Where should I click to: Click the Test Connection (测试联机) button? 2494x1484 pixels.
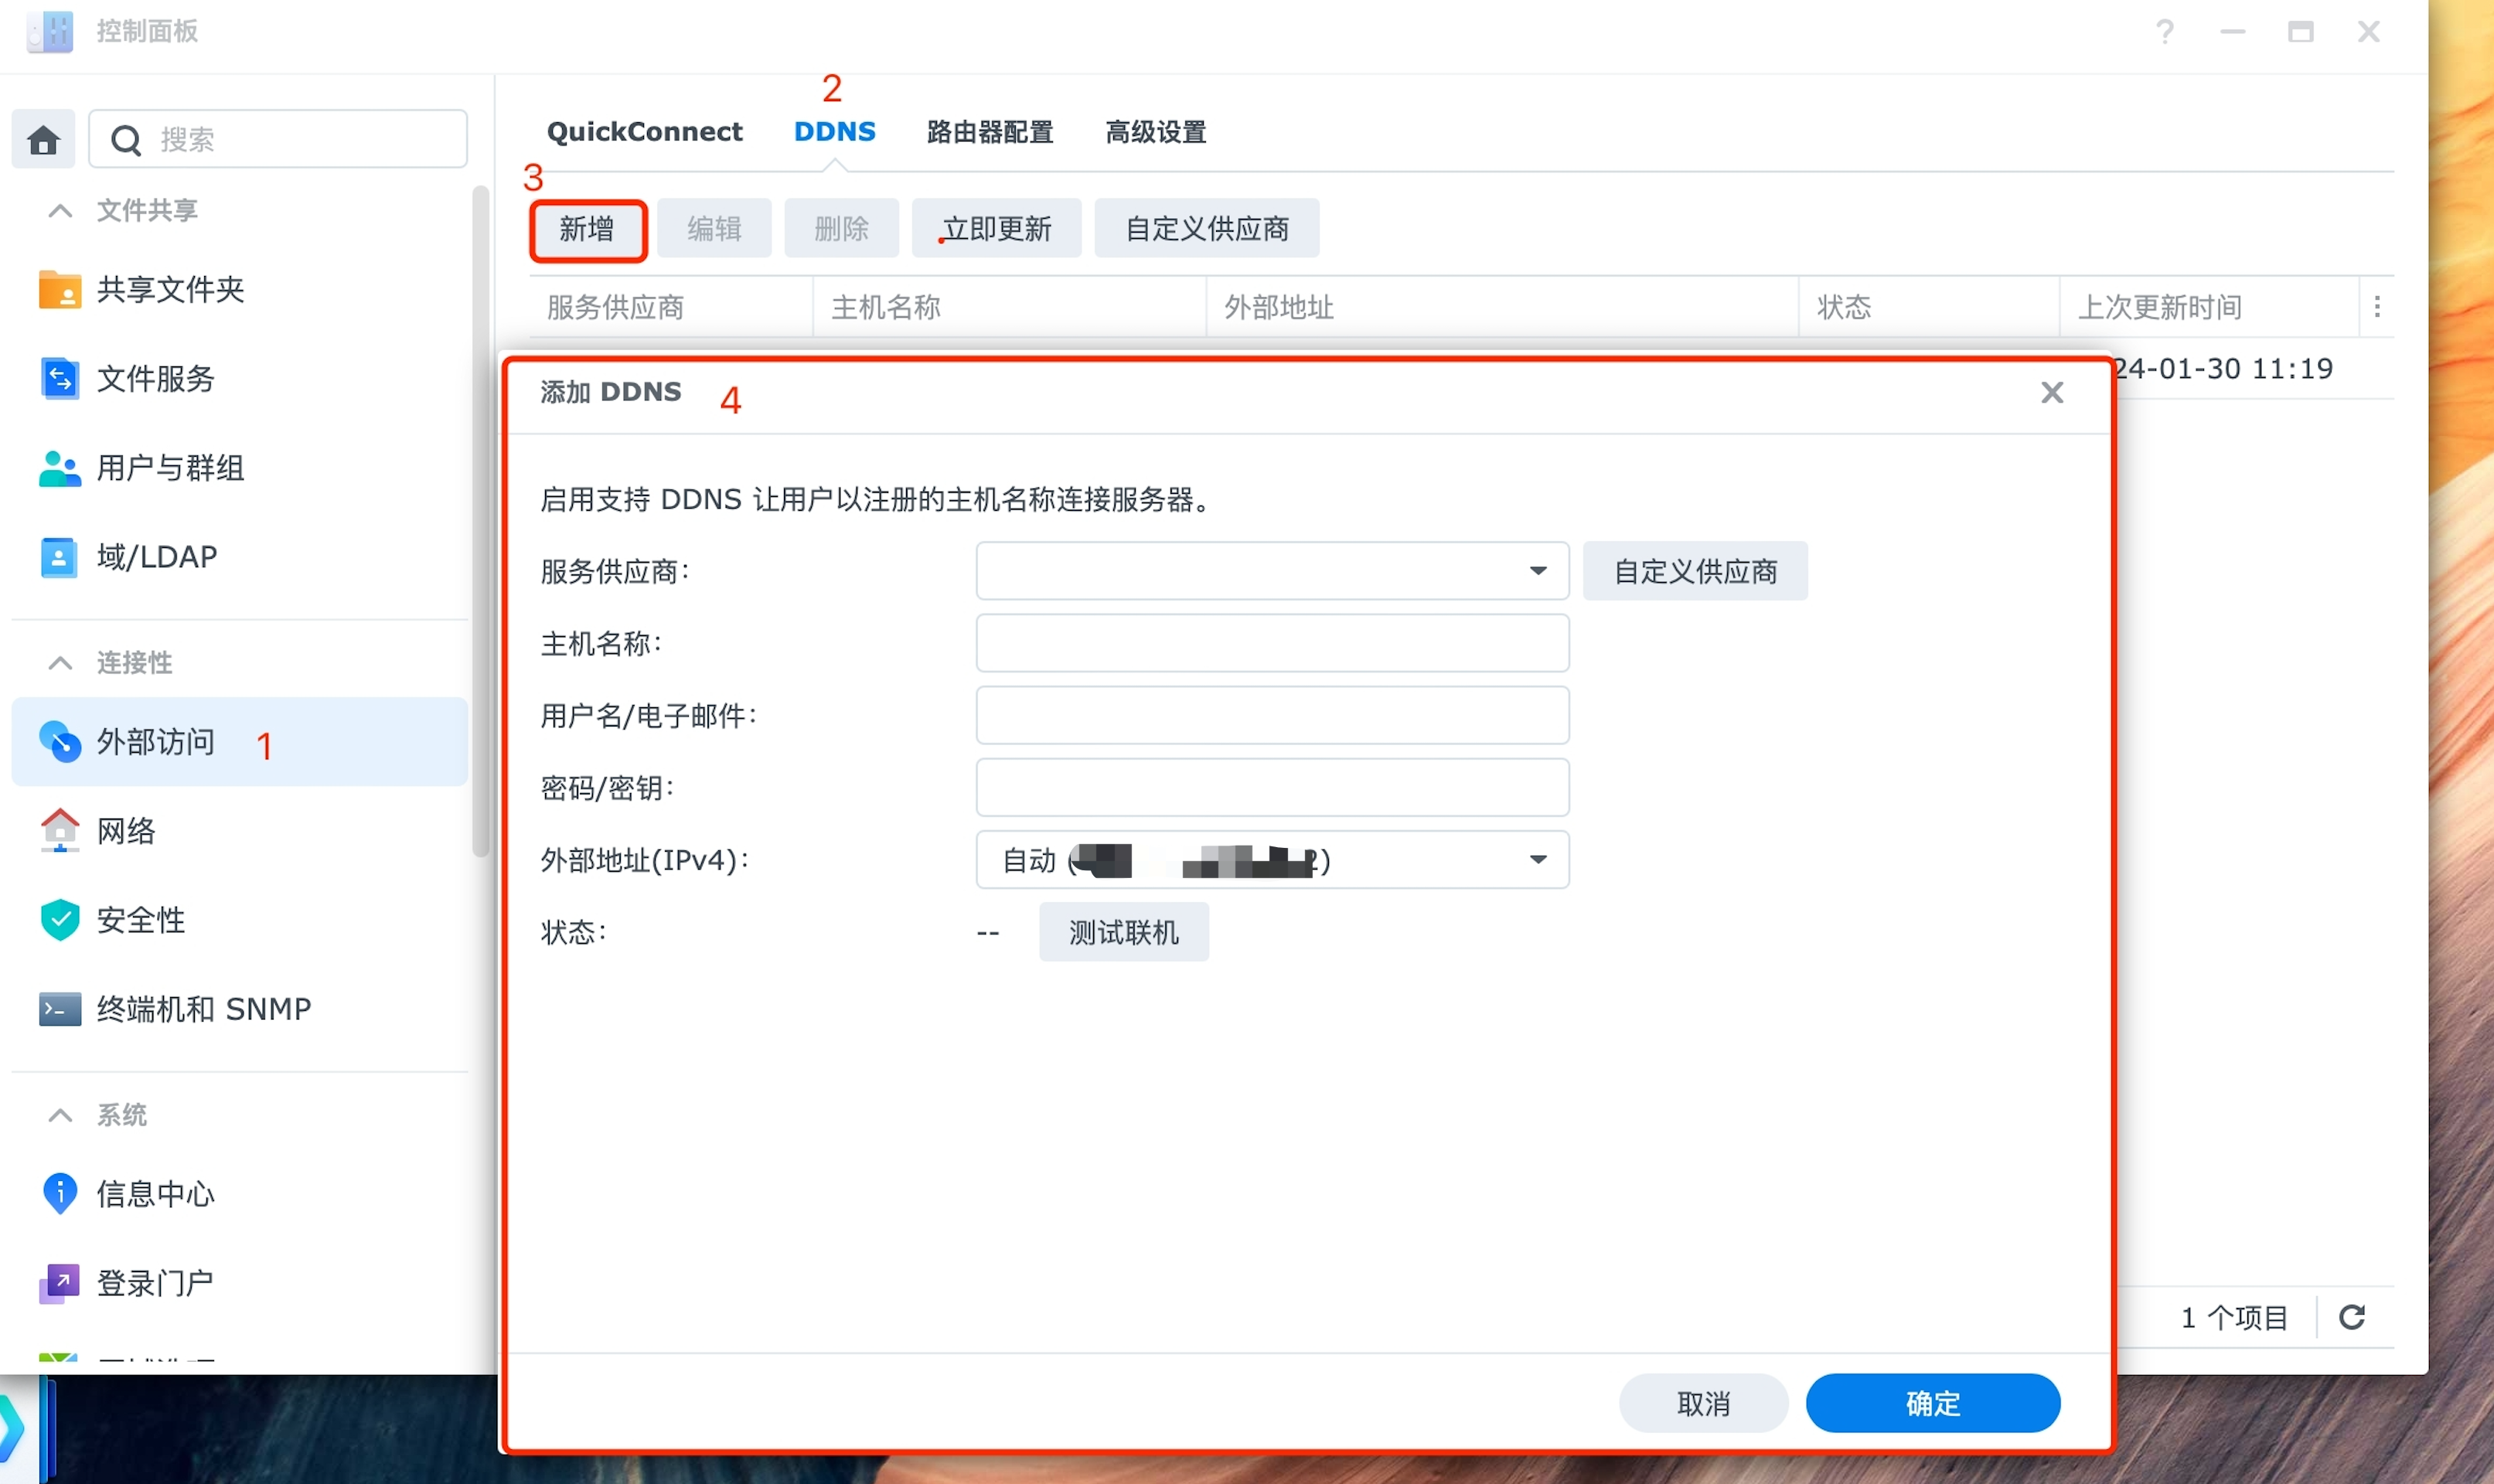click(1123, 932)
